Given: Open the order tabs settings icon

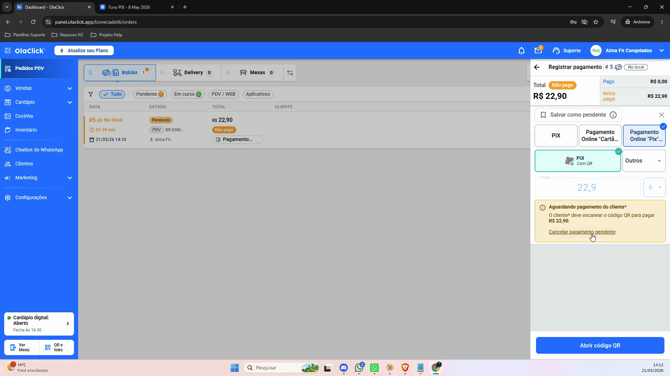Looking at the screenshot, I should coord(290,73).
